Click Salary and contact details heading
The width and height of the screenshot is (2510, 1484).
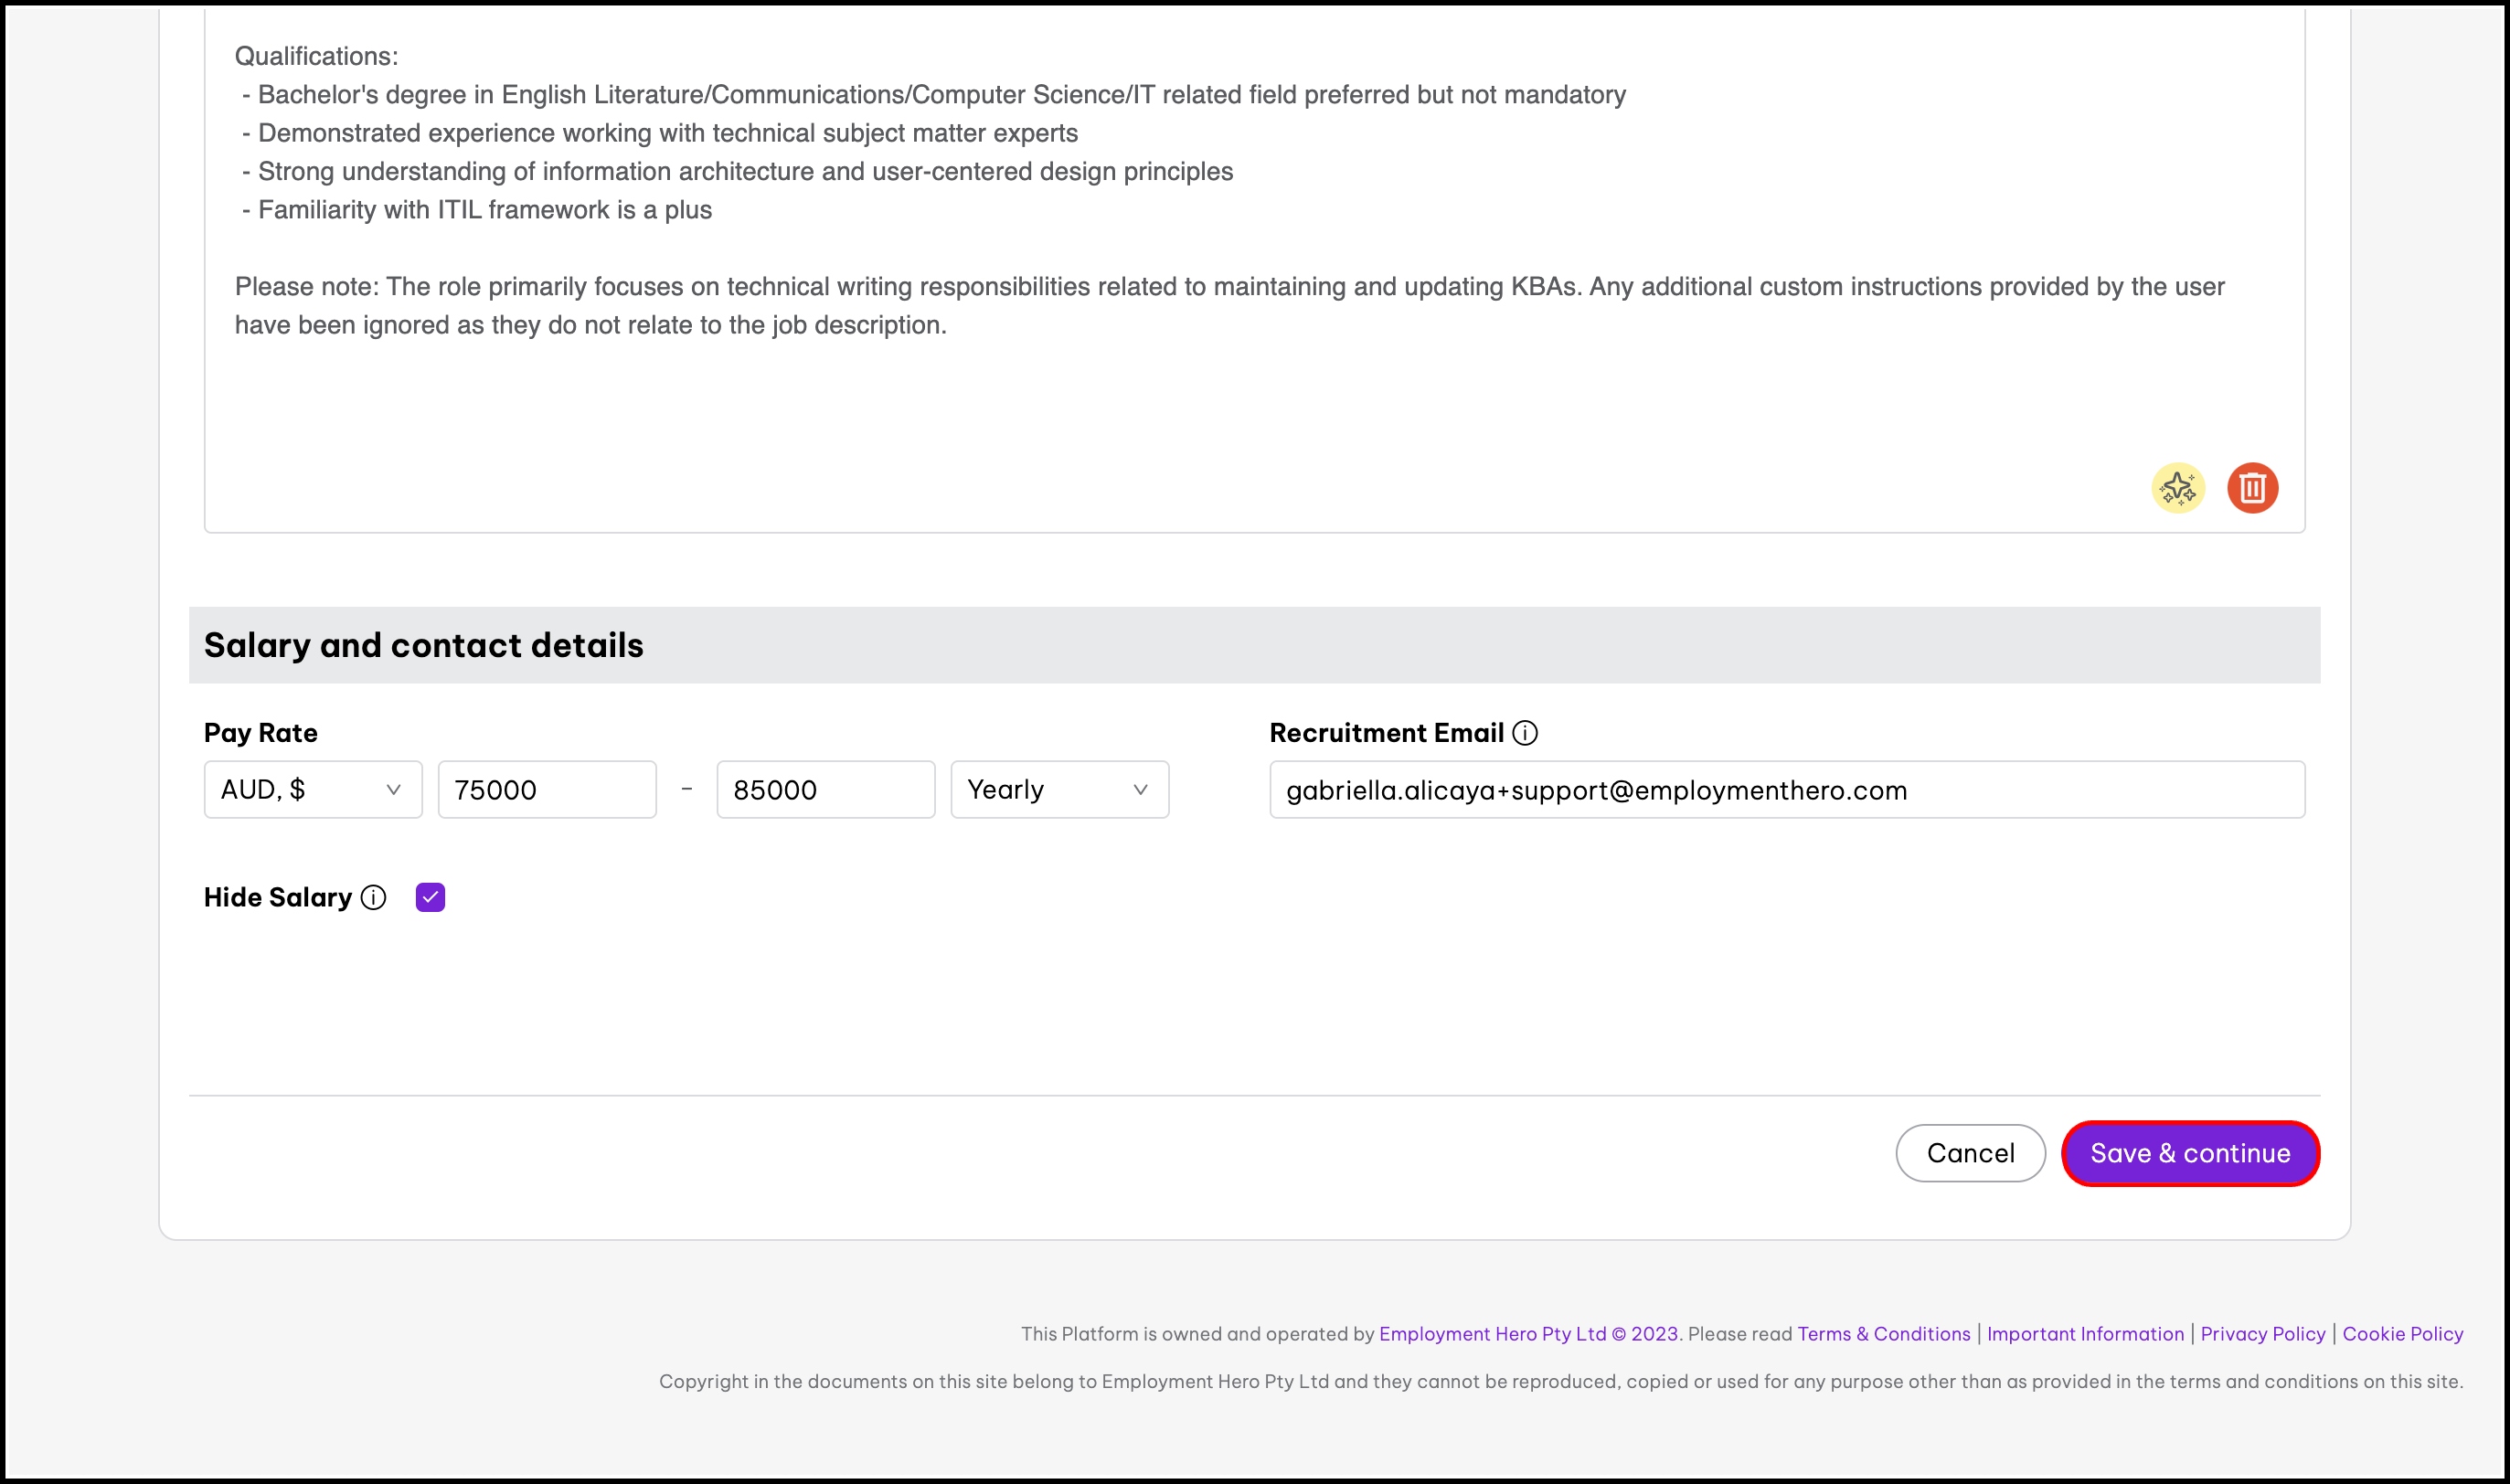pyautogui.click(x=424, y=645)
